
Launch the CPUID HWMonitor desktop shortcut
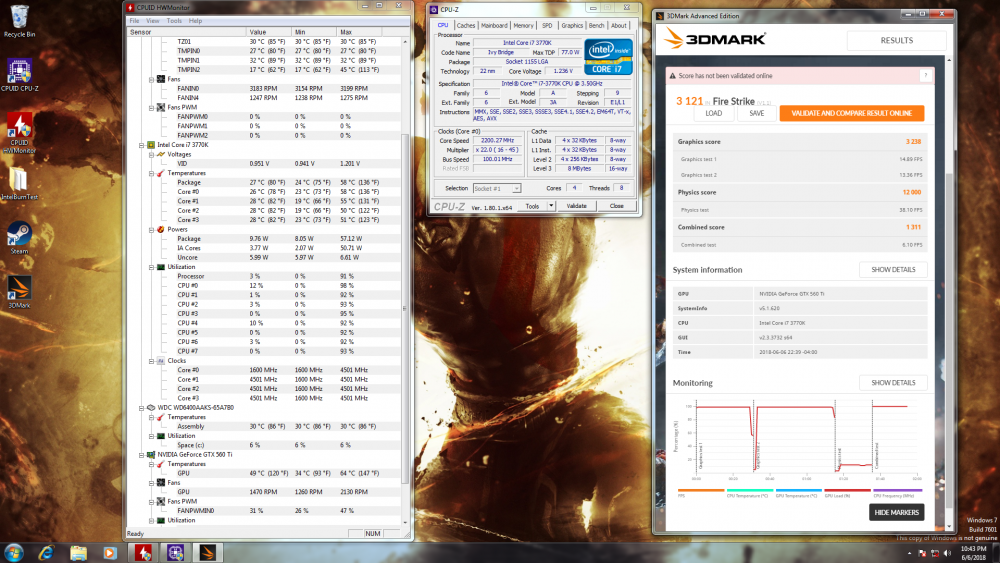click(19, 132)
